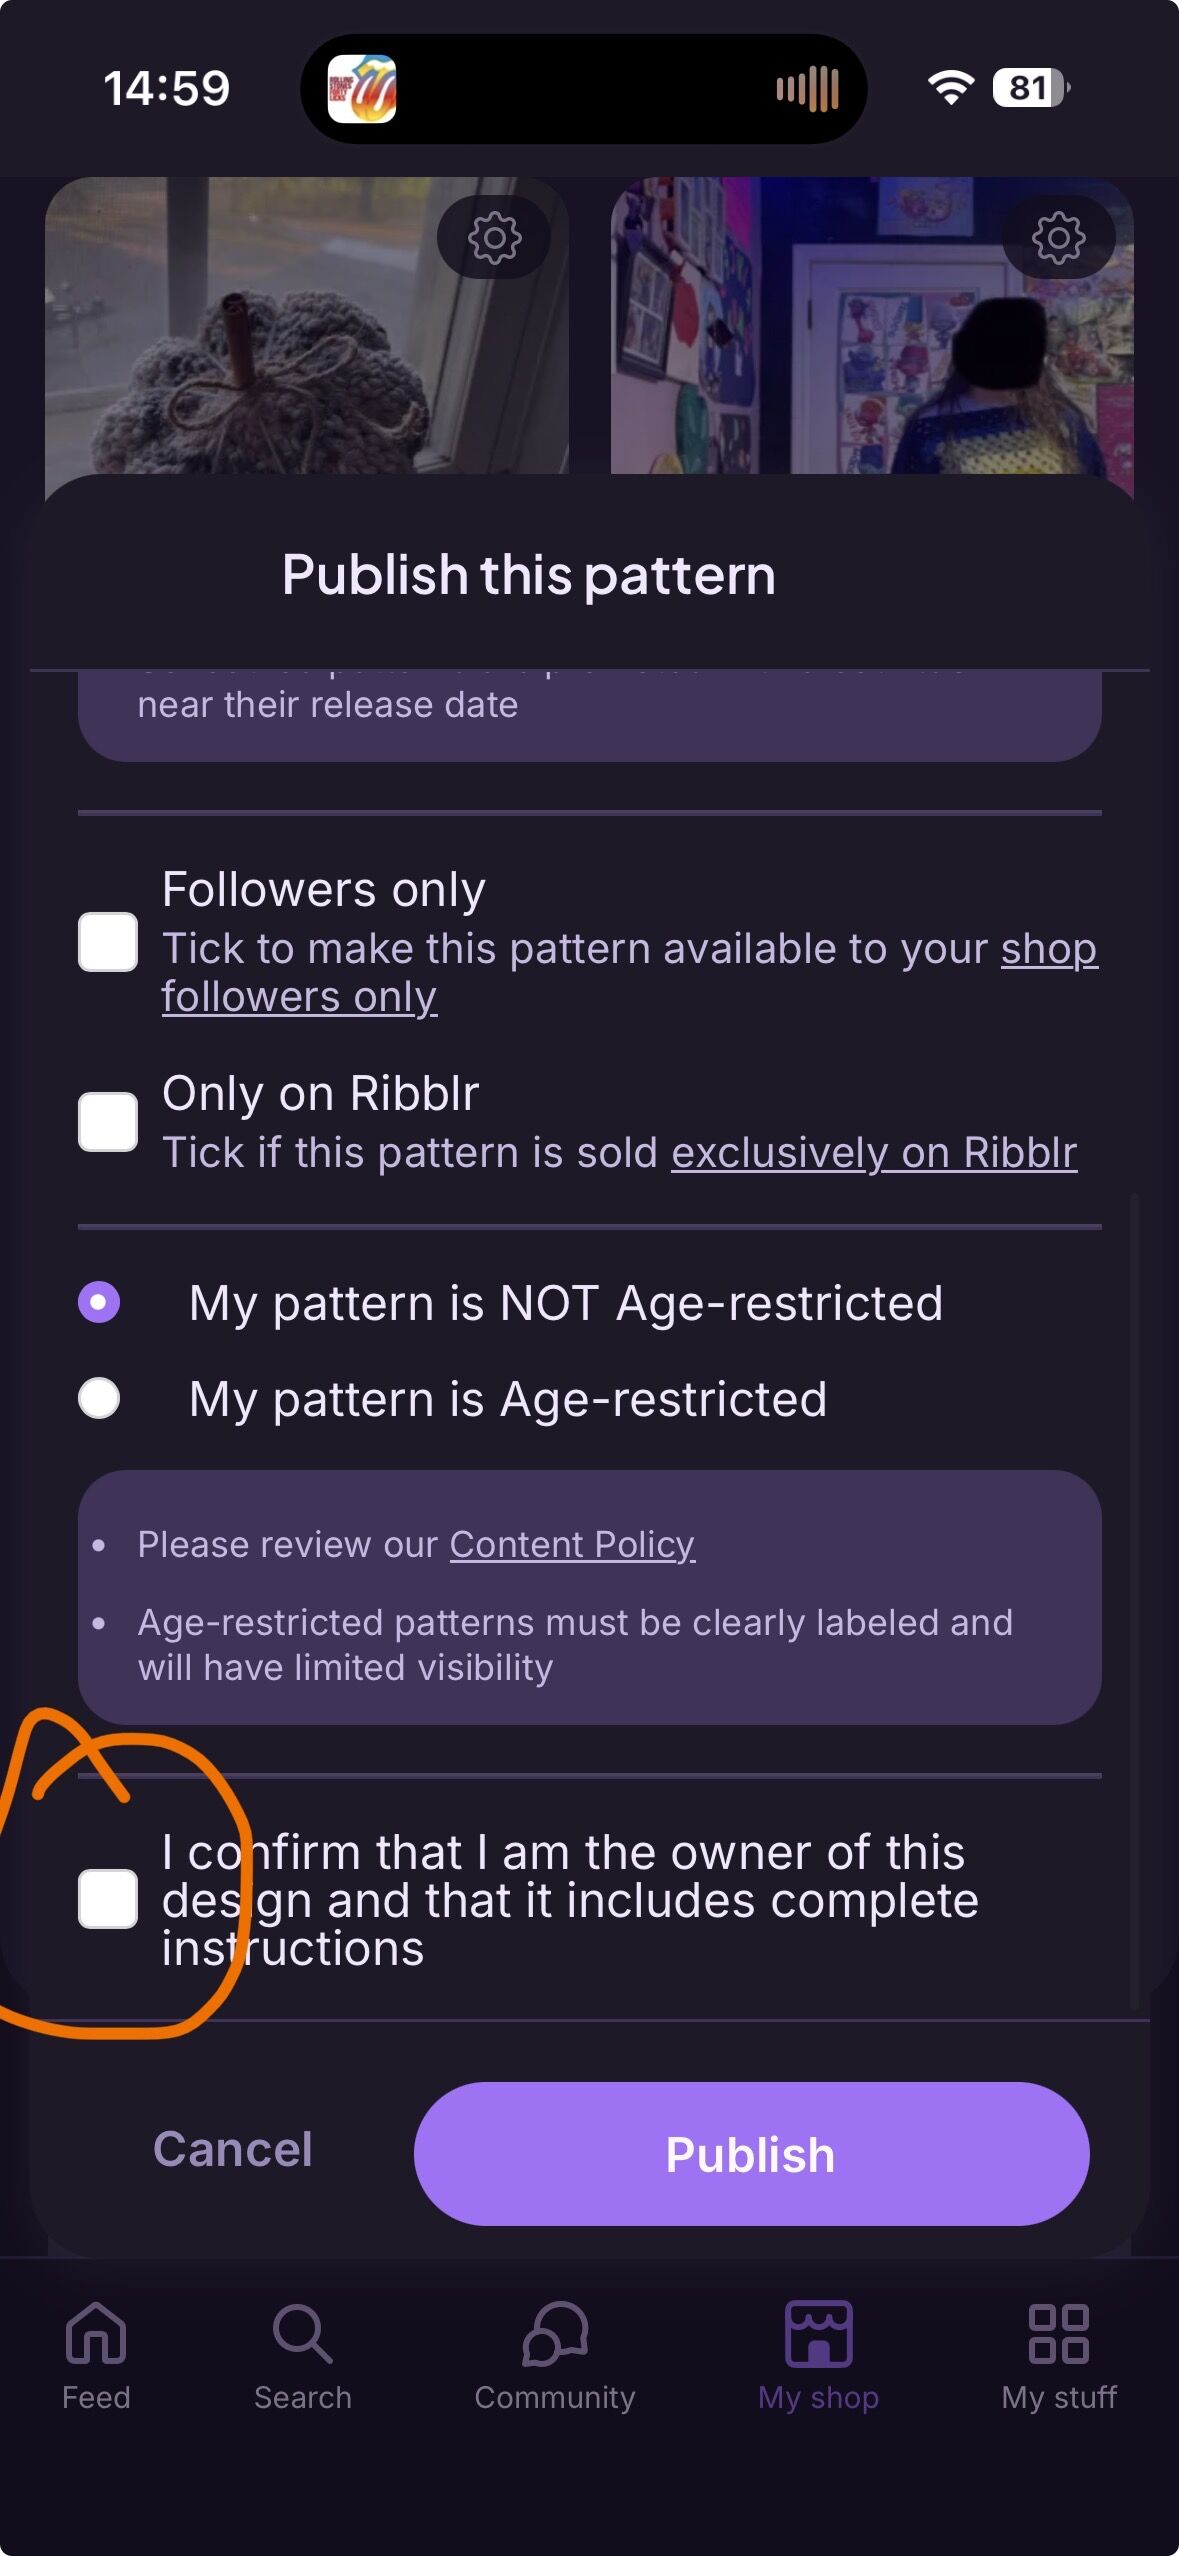Confirm ownership of design checkbox
Screen dimensions: 1179x2556
(x=108, y=1899)
